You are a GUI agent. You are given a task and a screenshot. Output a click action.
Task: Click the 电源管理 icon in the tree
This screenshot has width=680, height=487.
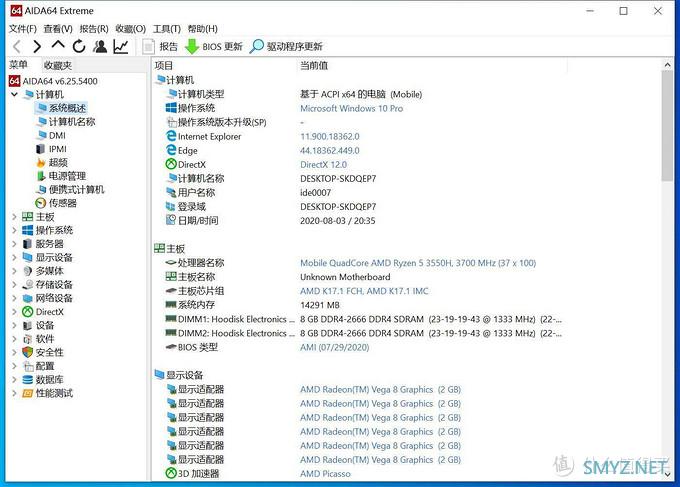pos(41,176)
